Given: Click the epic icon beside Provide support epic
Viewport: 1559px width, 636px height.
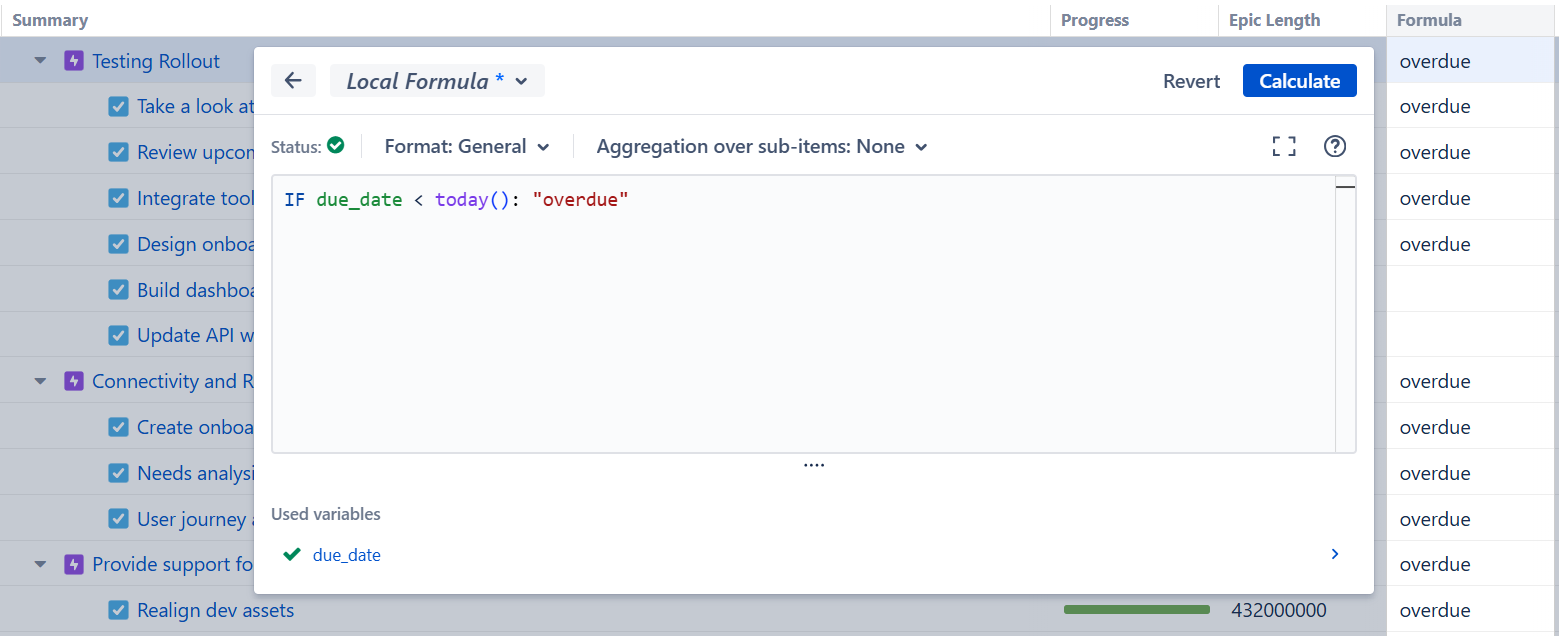Looking at the screenshot, I should (x=72, y=564).
